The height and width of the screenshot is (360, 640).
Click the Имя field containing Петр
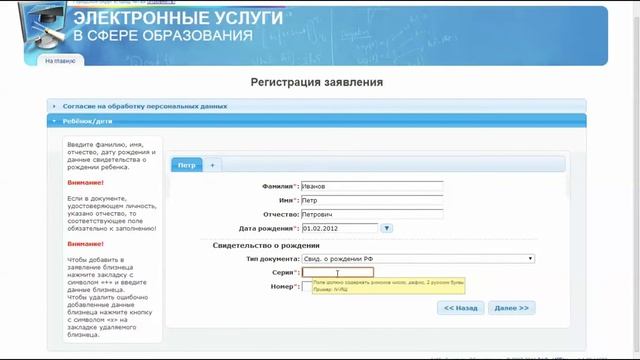pyautogui.click(x=372, y=200)
